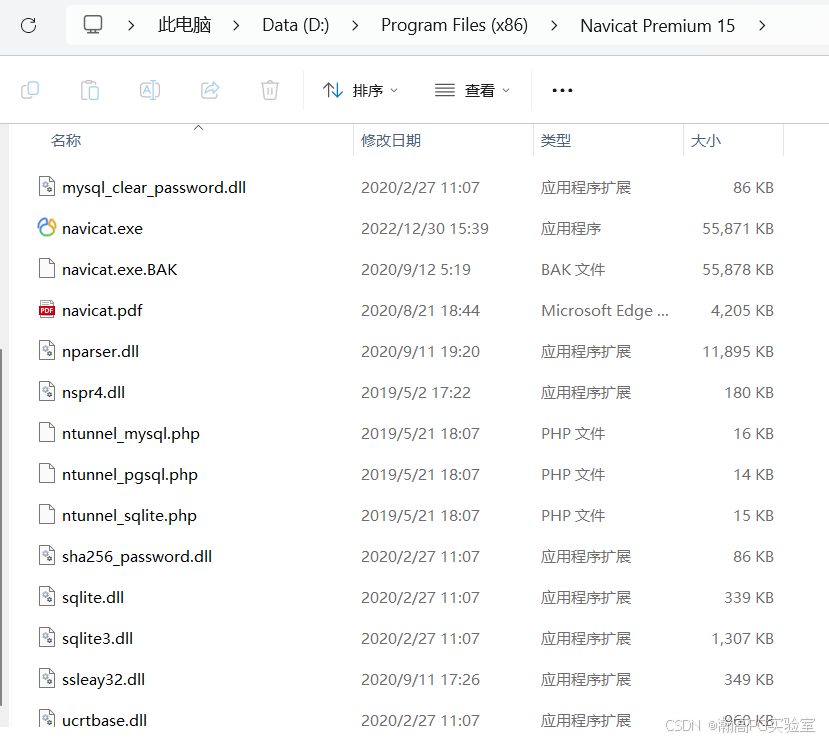Click the ntunnel_pgsql.php file icon
Viewport: 829px width, 741px height.
click(47, 474)
